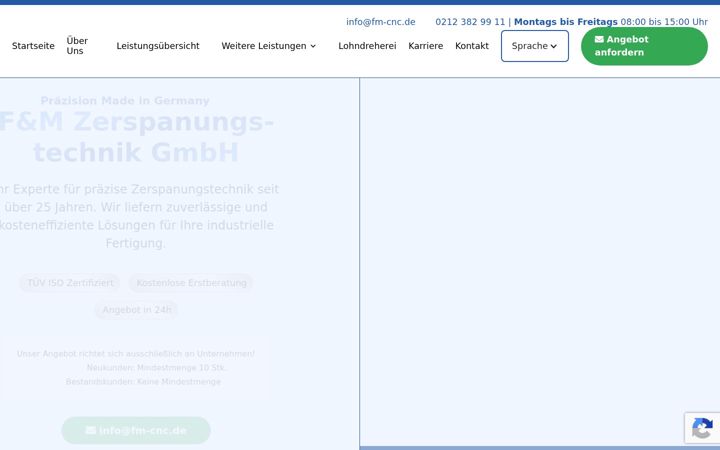Click Präzision Made in Germany tagline
Screen dimensions: 720x450
click(x=125, y=101)
